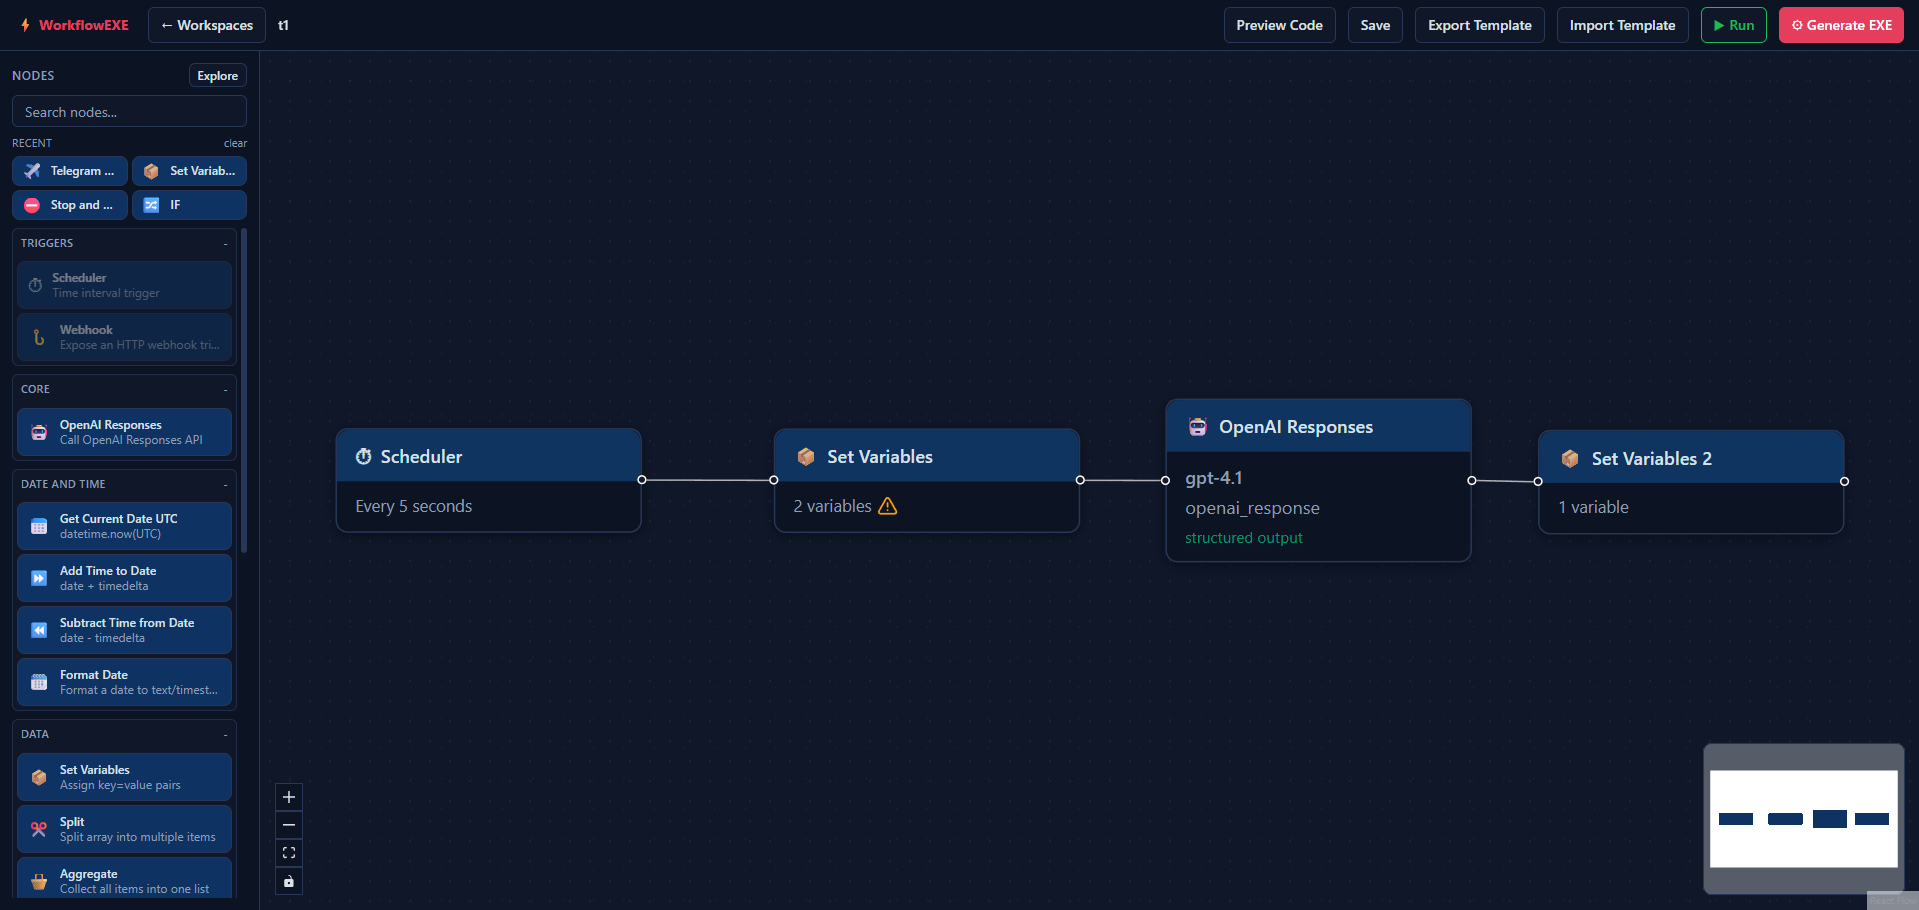The image size is (1919, 910).
Task: Select the Scheduler node title on canvas
Action: click(421, 456)
